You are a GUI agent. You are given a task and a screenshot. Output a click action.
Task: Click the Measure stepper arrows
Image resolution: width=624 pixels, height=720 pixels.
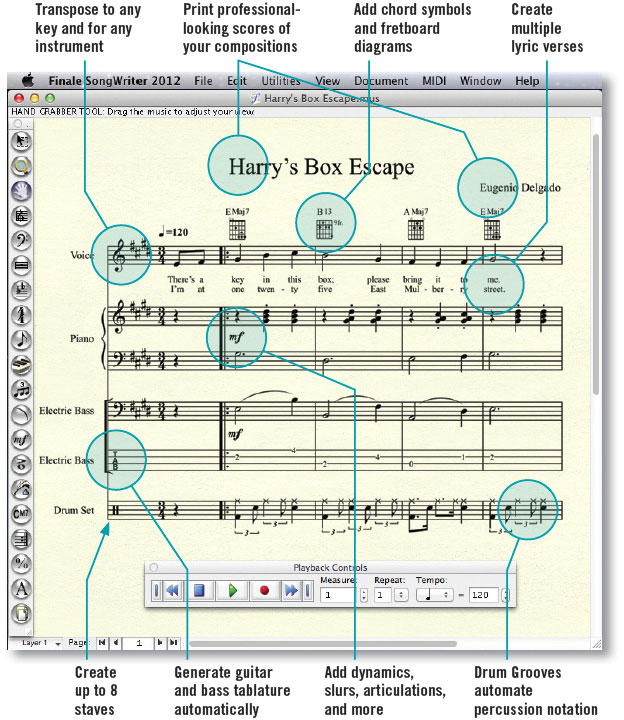[x=364, y=595]
